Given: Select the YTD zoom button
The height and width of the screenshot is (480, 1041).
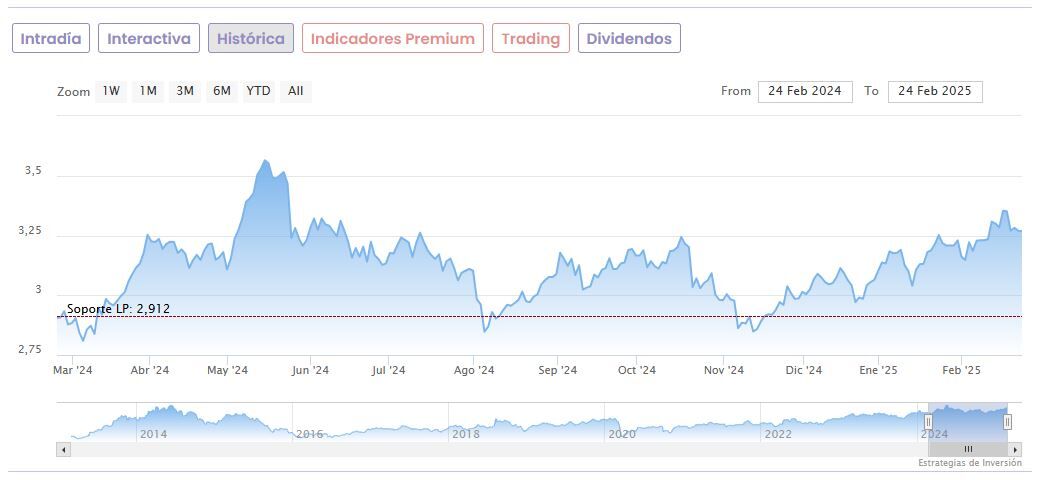Looking at the screenshot, I should pyautogui.click(x=258, y=91).
